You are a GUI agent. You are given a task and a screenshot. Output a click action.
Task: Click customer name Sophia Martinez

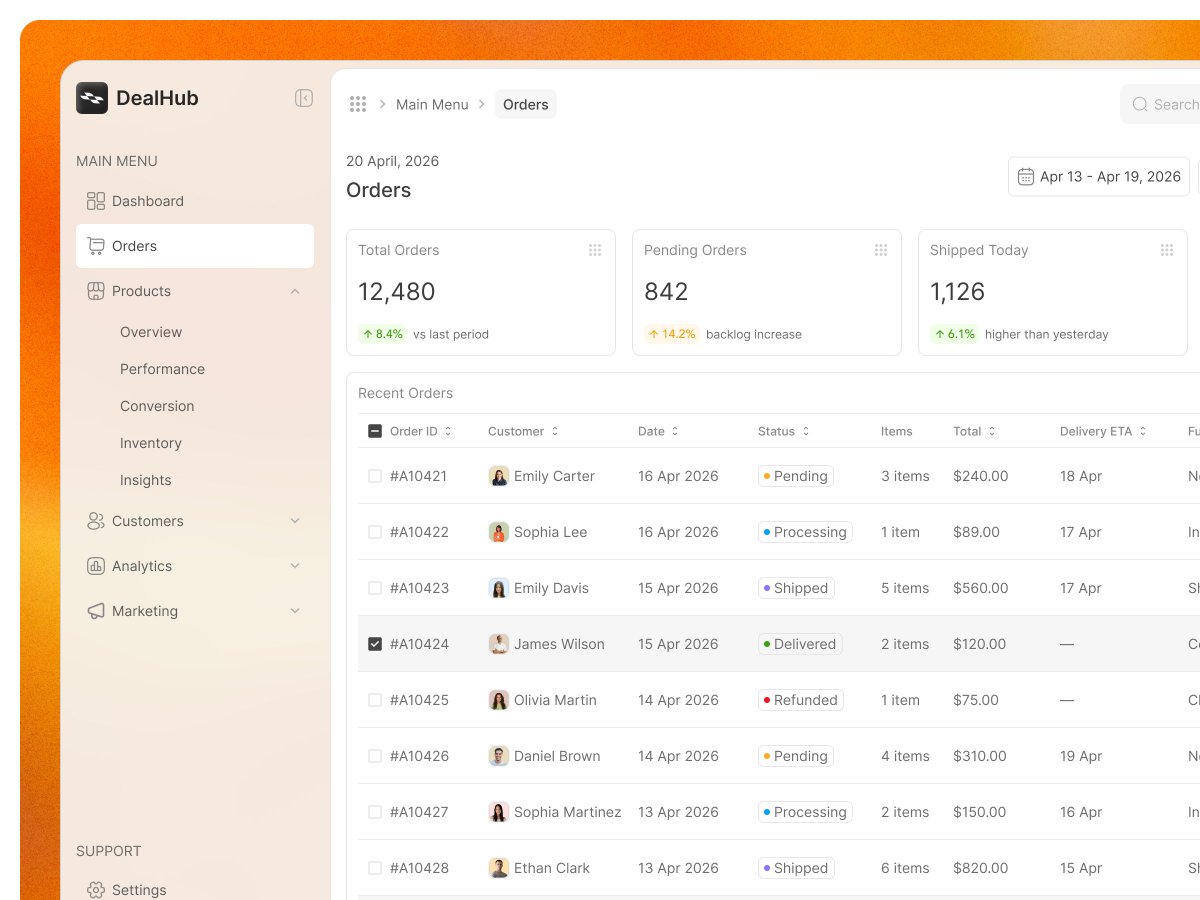point(568,812)
